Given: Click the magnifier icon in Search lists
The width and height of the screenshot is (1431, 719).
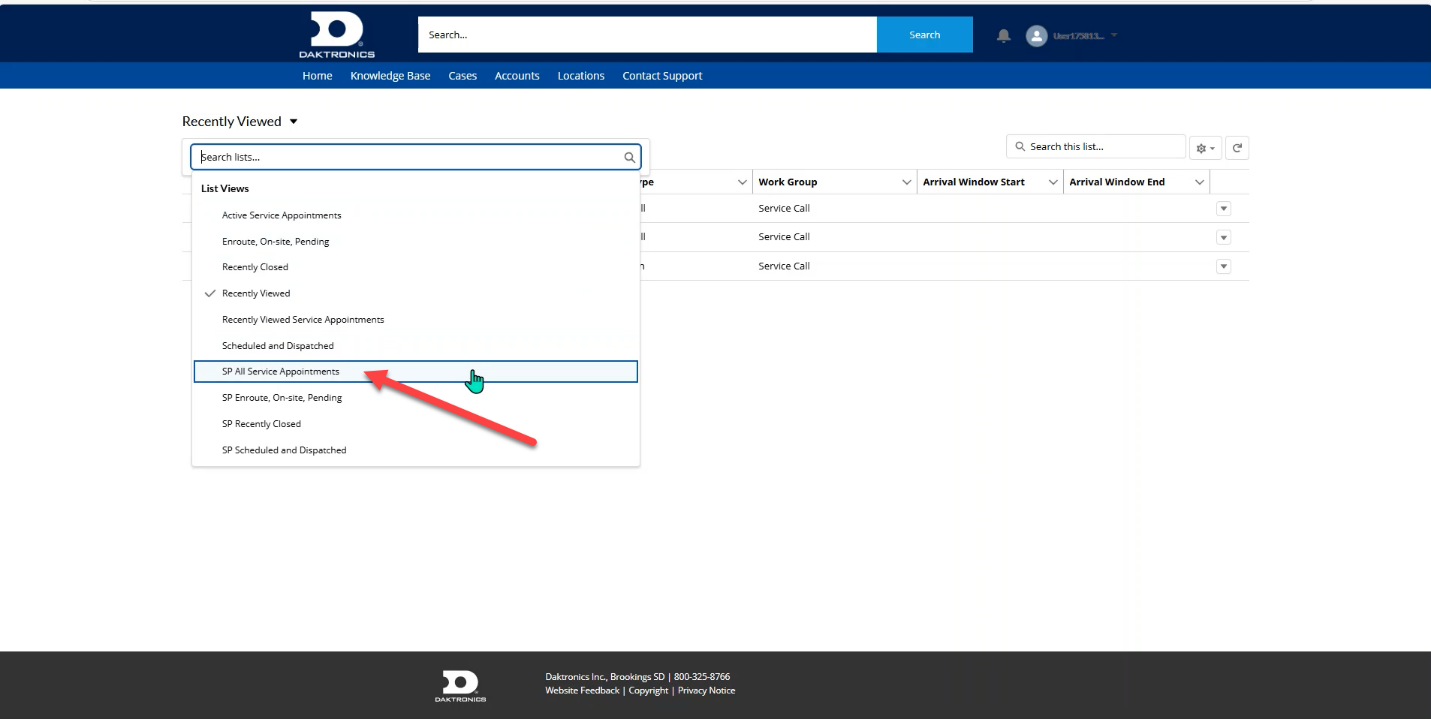Looking at the screenshot, I should tap(630, 157).
